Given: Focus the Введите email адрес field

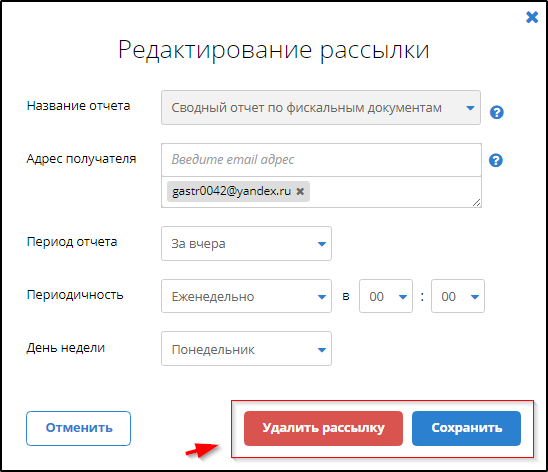Looking at the screenshot, I should [x=322, y=160].
